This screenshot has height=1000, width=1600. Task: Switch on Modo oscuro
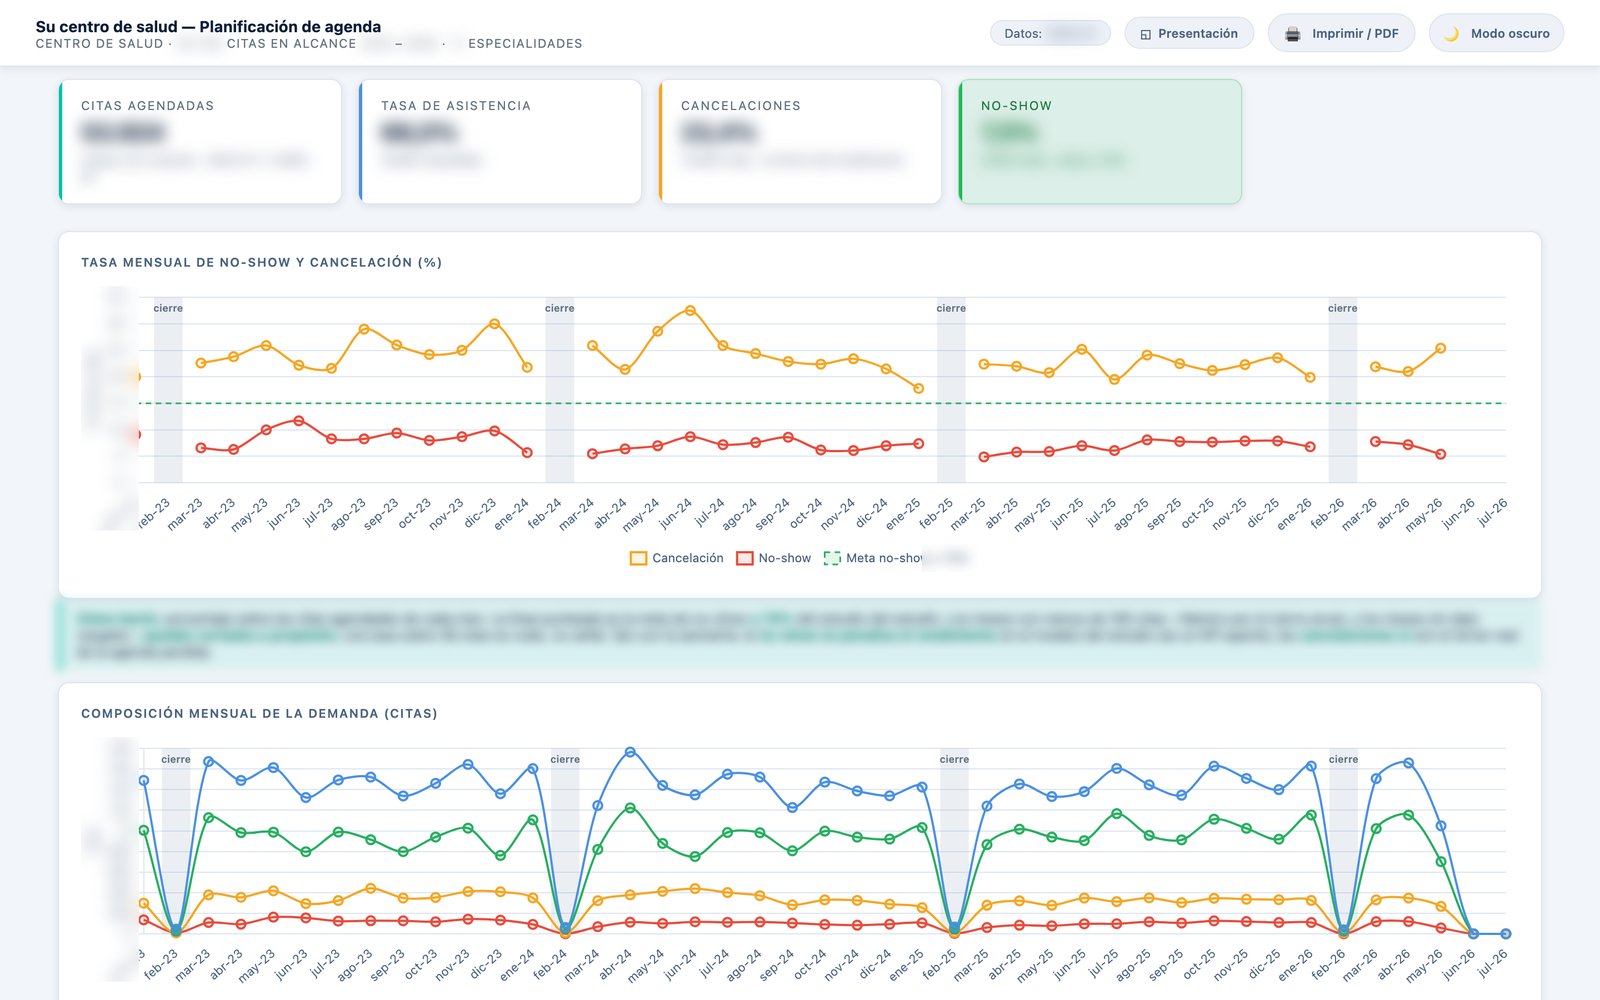point(1496,33)
